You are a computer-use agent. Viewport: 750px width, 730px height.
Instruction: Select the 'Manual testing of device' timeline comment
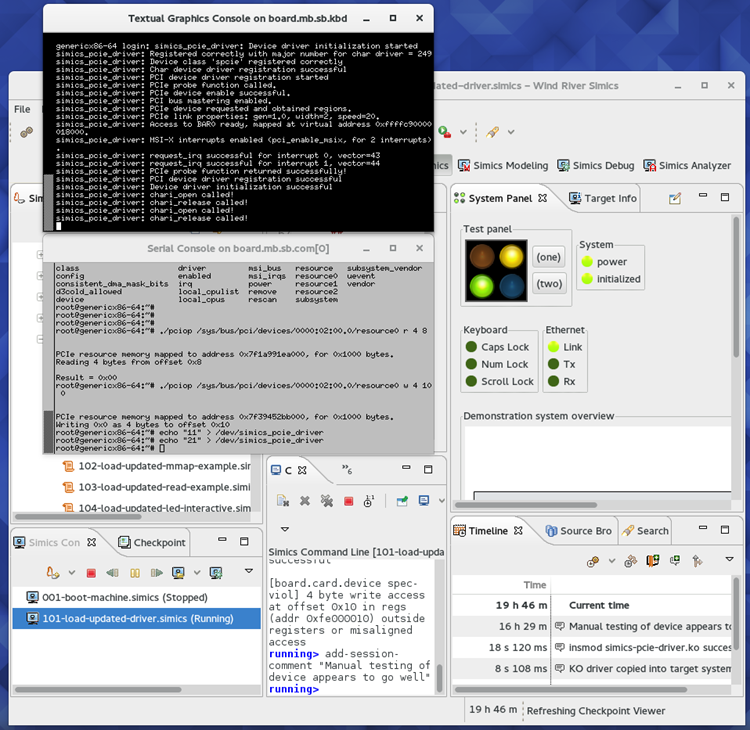pos(592,626)
